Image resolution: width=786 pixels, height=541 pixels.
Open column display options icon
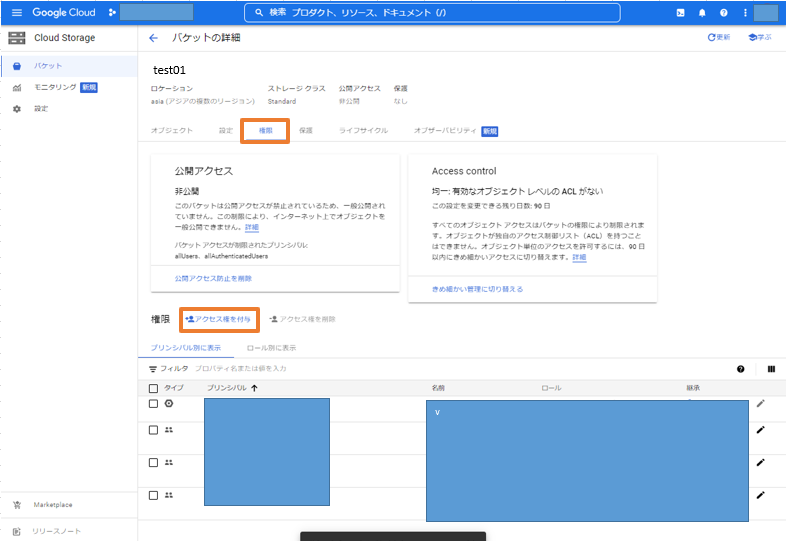coord(771,369)
